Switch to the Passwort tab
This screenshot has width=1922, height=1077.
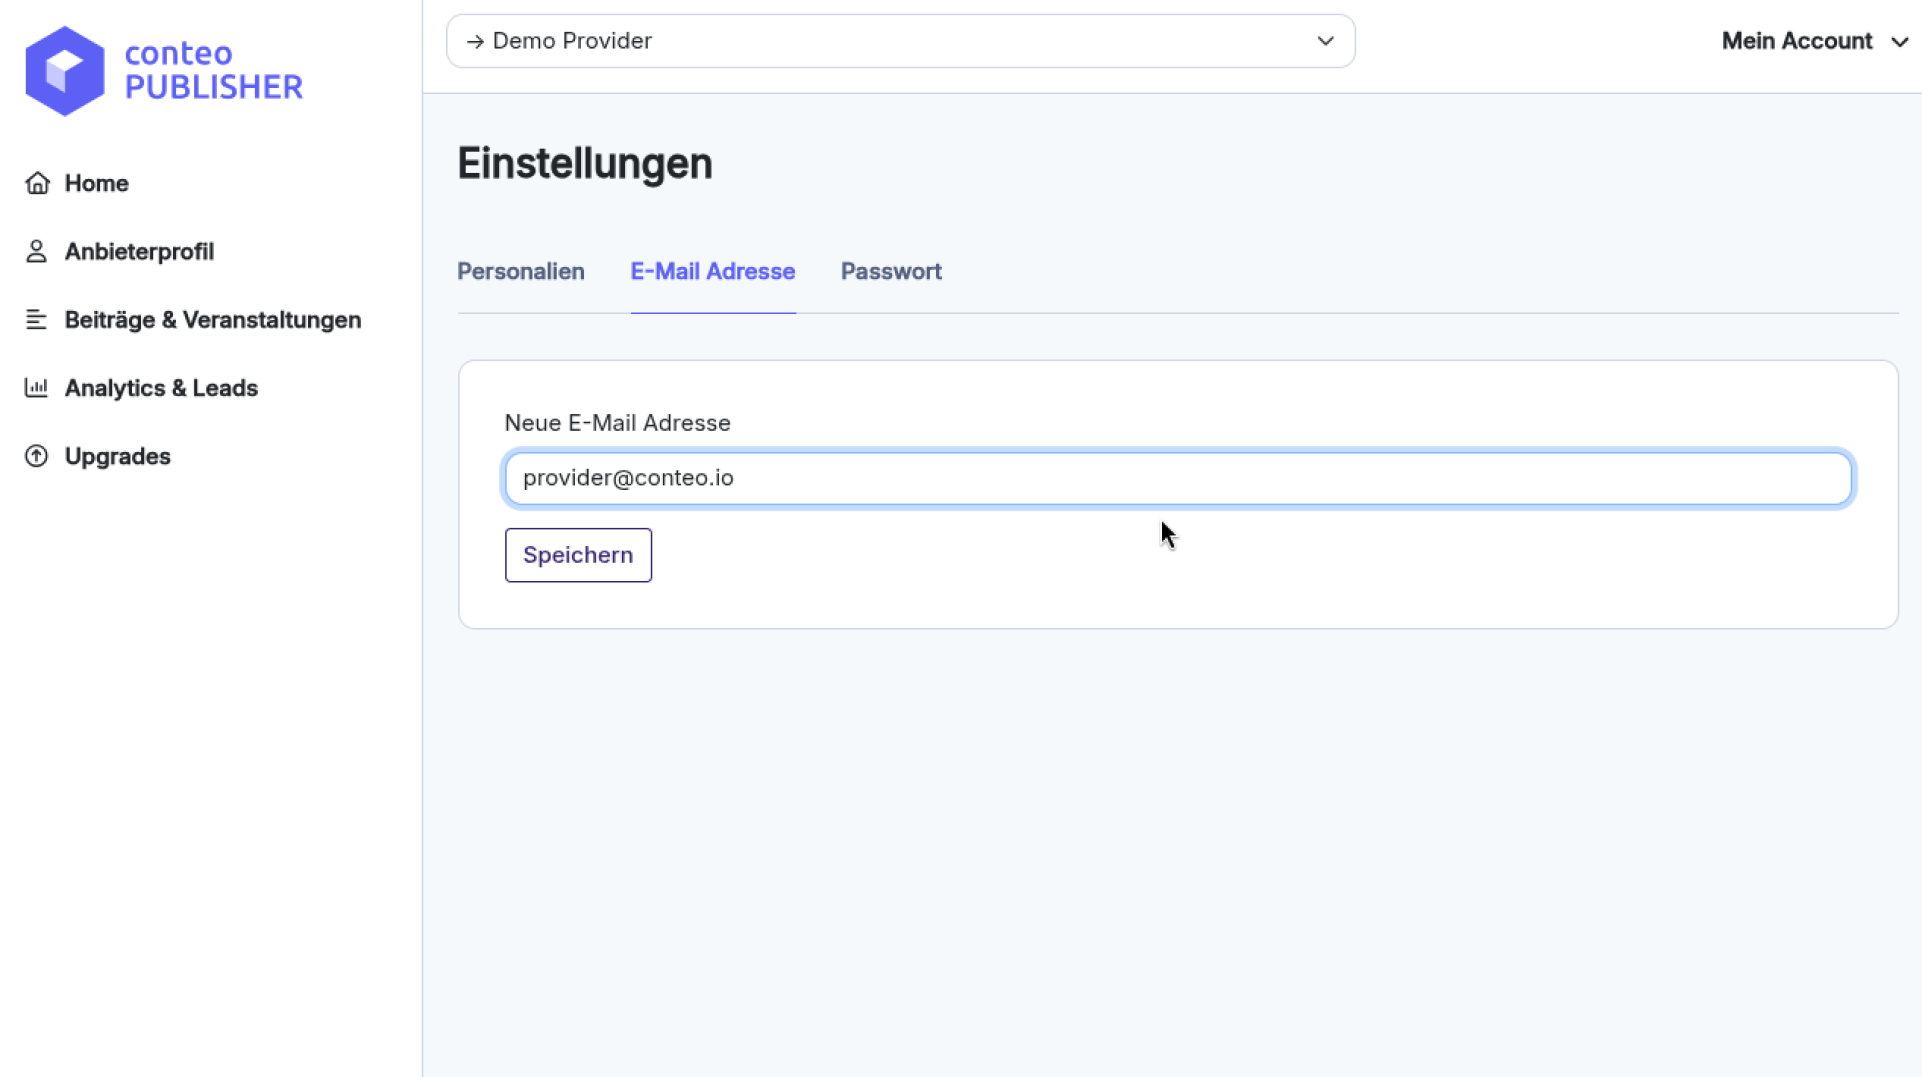(x=891, y=271)
